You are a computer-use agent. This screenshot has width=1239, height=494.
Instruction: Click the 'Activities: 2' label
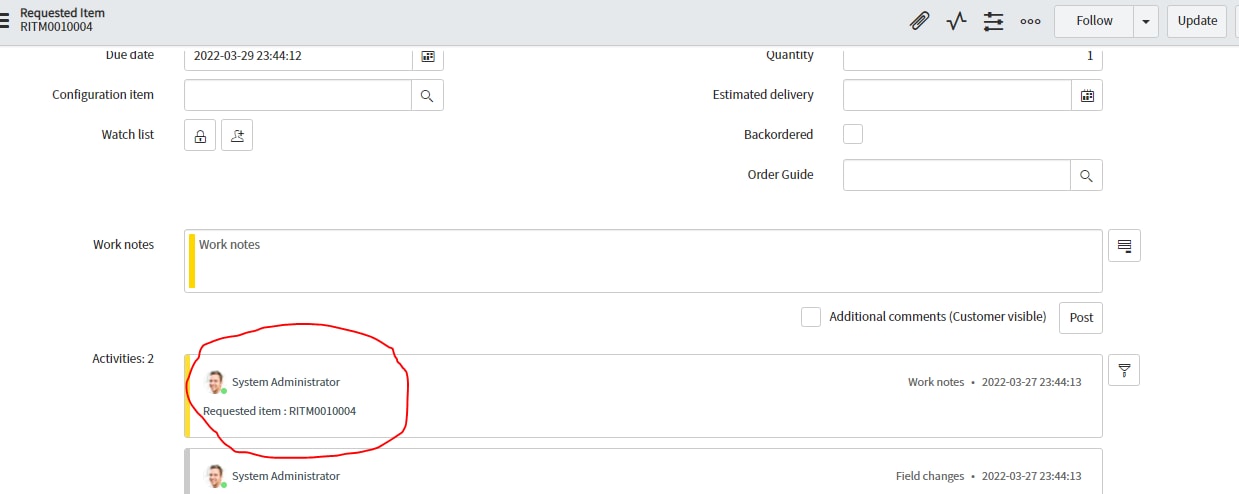click(123, 358)
